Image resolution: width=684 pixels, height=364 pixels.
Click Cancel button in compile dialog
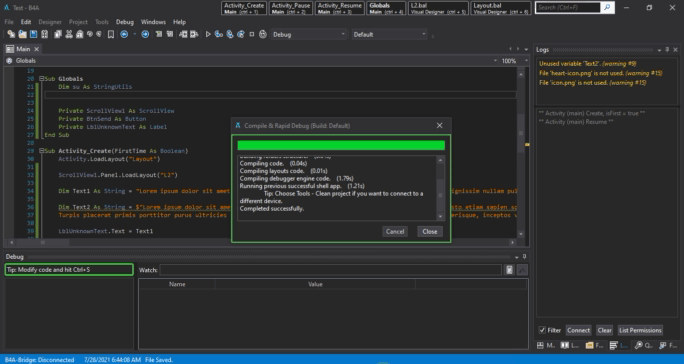pyautogui.click(x=395, y=231)
